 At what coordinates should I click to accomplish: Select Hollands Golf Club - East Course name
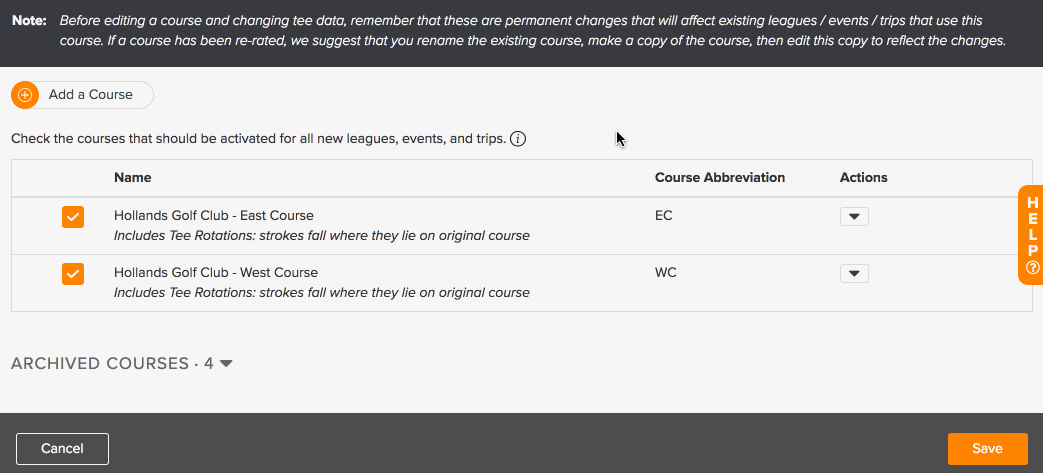214,216
